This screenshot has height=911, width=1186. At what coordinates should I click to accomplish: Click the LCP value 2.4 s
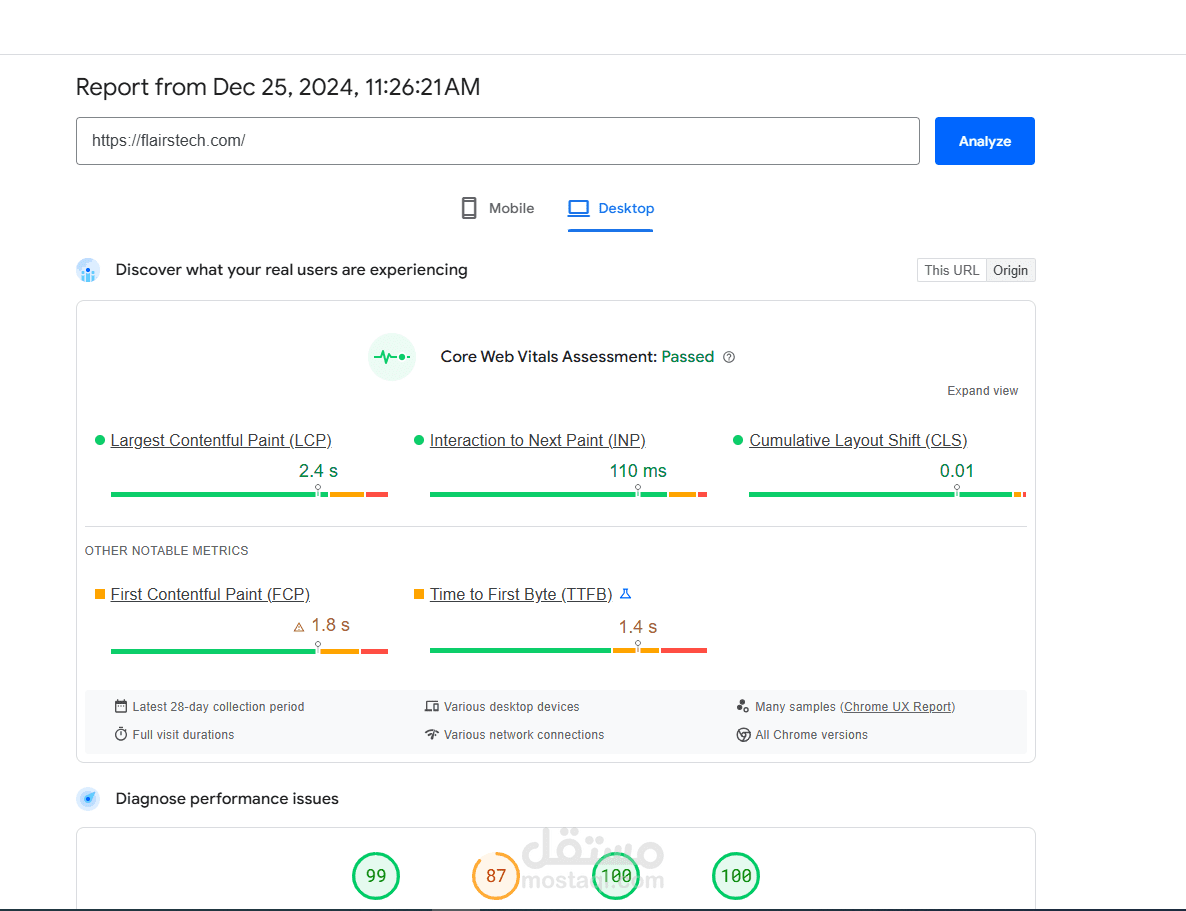click(318, 471)
